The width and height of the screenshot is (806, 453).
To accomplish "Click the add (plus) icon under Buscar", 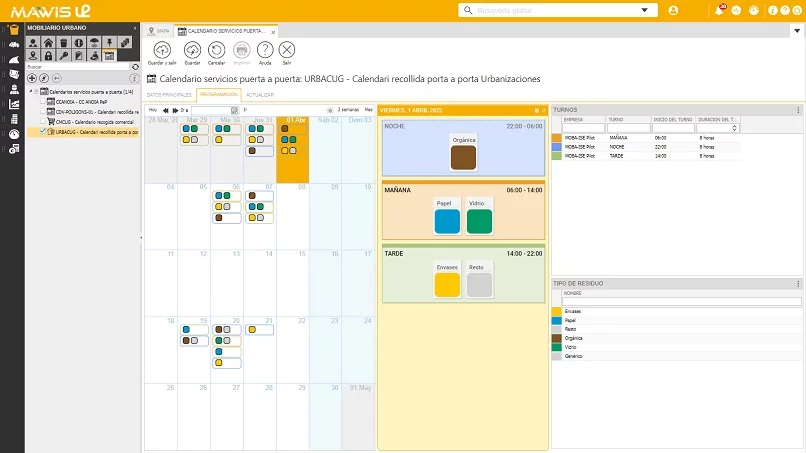I will click(x=32, y=78).
